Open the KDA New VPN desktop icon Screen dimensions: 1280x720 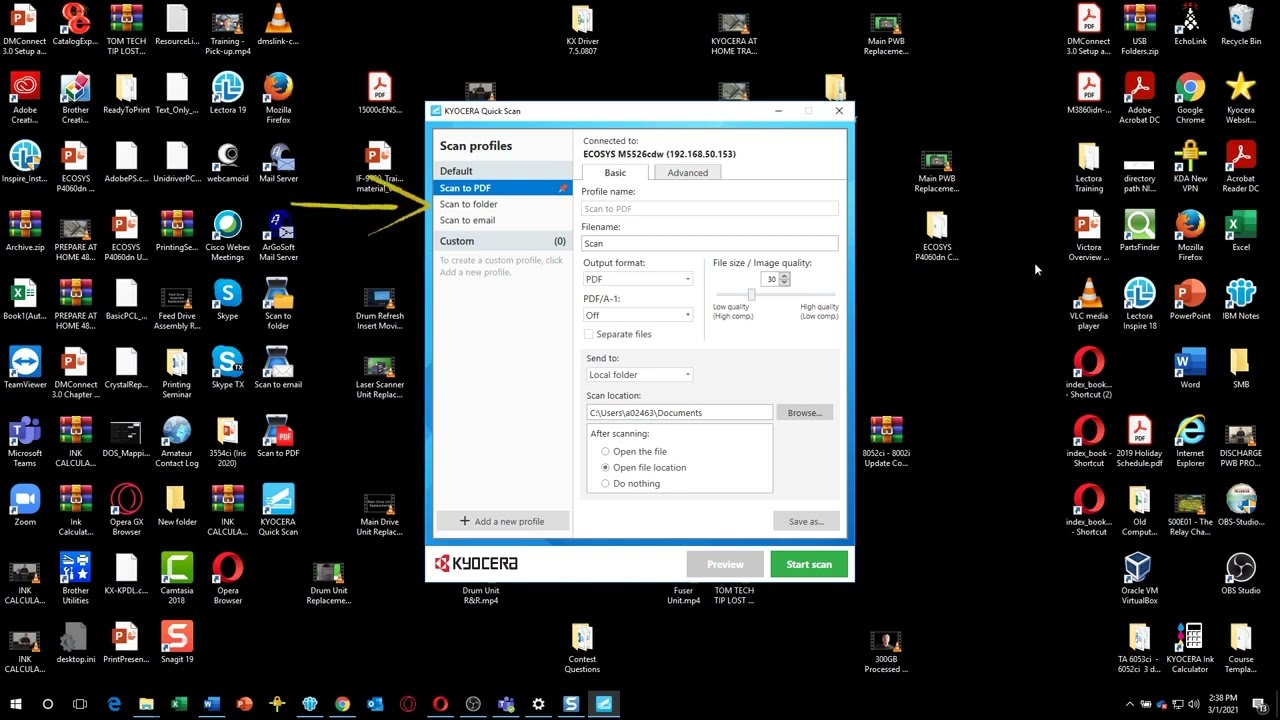tap(1190, 168)
